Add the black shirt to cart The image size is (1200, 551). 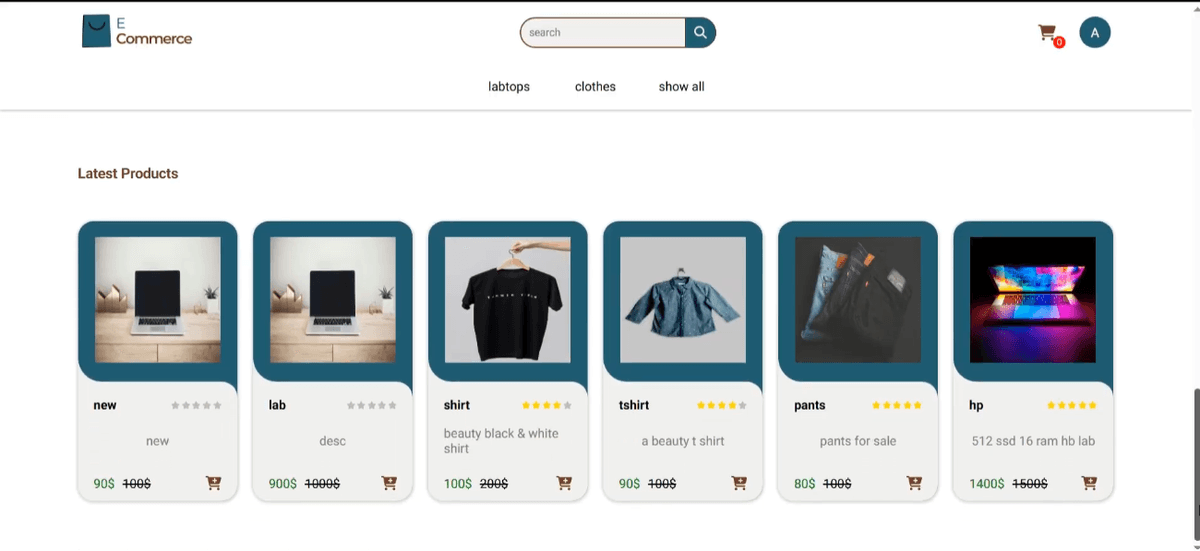(x=564, y=483)
